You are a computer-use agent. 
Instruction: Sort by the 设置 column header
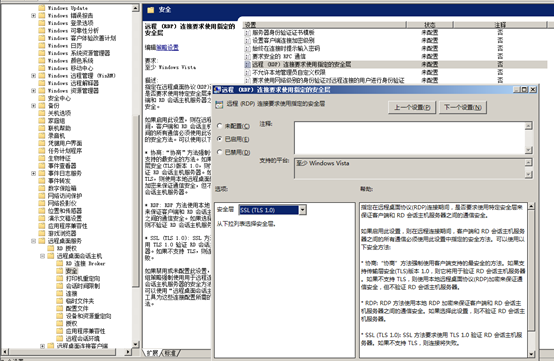(324, 25)
